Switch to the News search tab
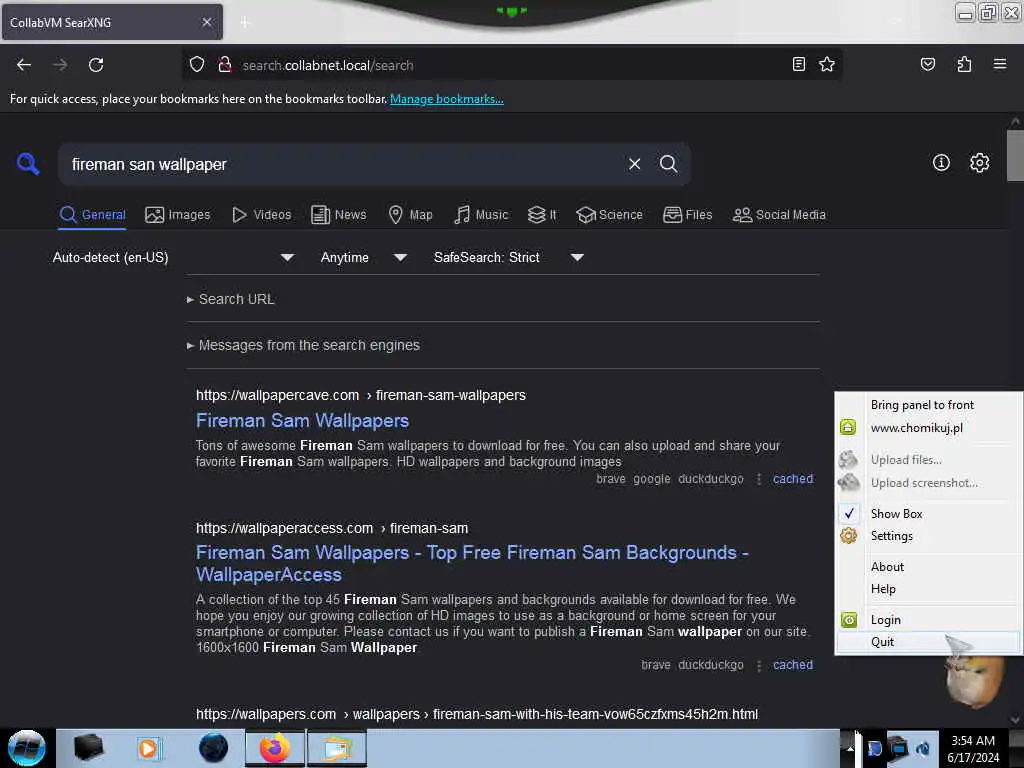This screenshot has height=768, width=1024. pos(338,215)
